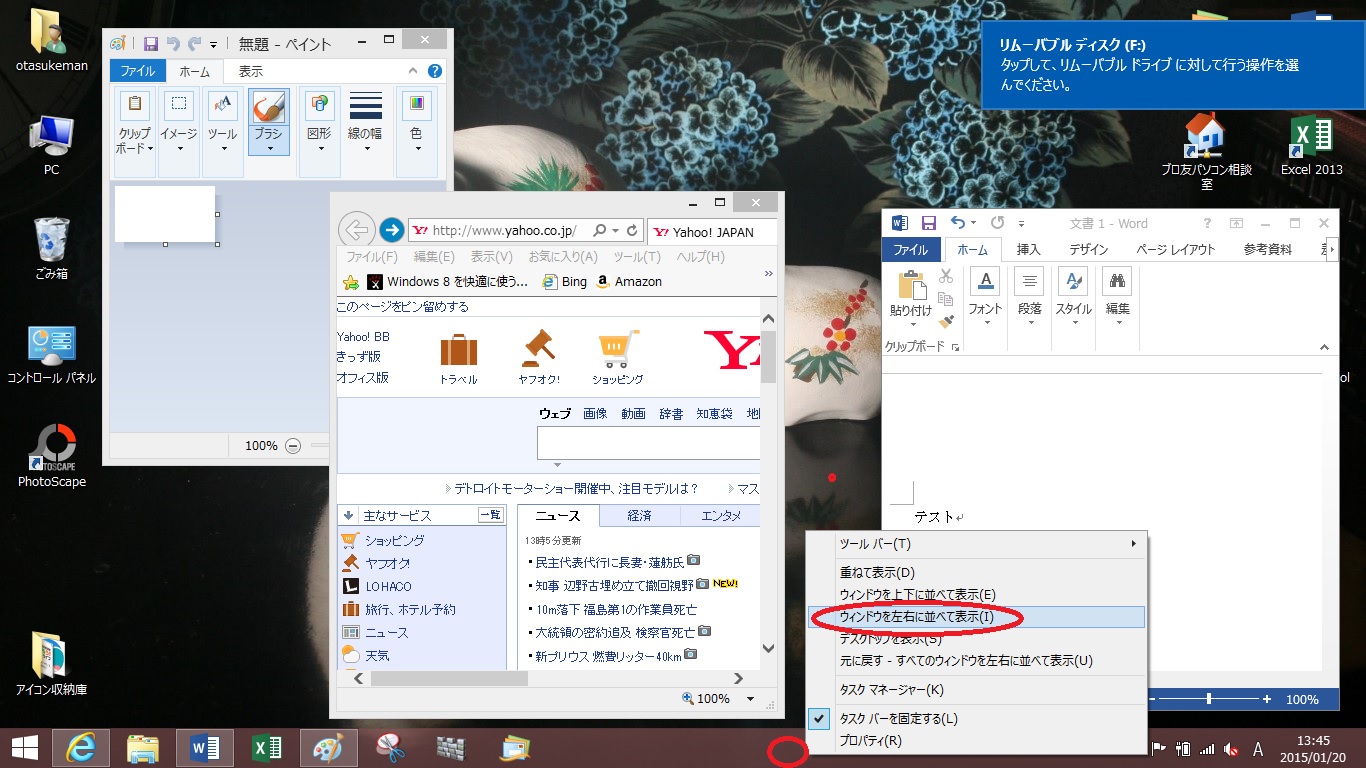Click the back arrow button in Internet Explorer
The image size is (1366, 768).
point(357,229)
